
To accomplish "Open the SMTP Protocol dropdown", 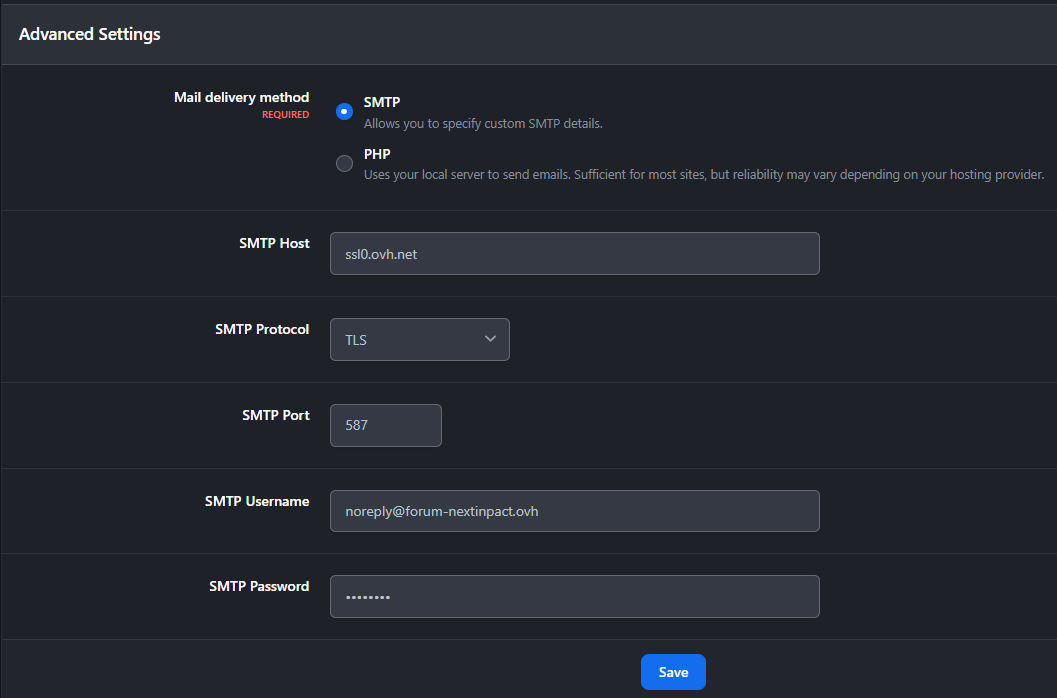I will [x=419, y=339].
